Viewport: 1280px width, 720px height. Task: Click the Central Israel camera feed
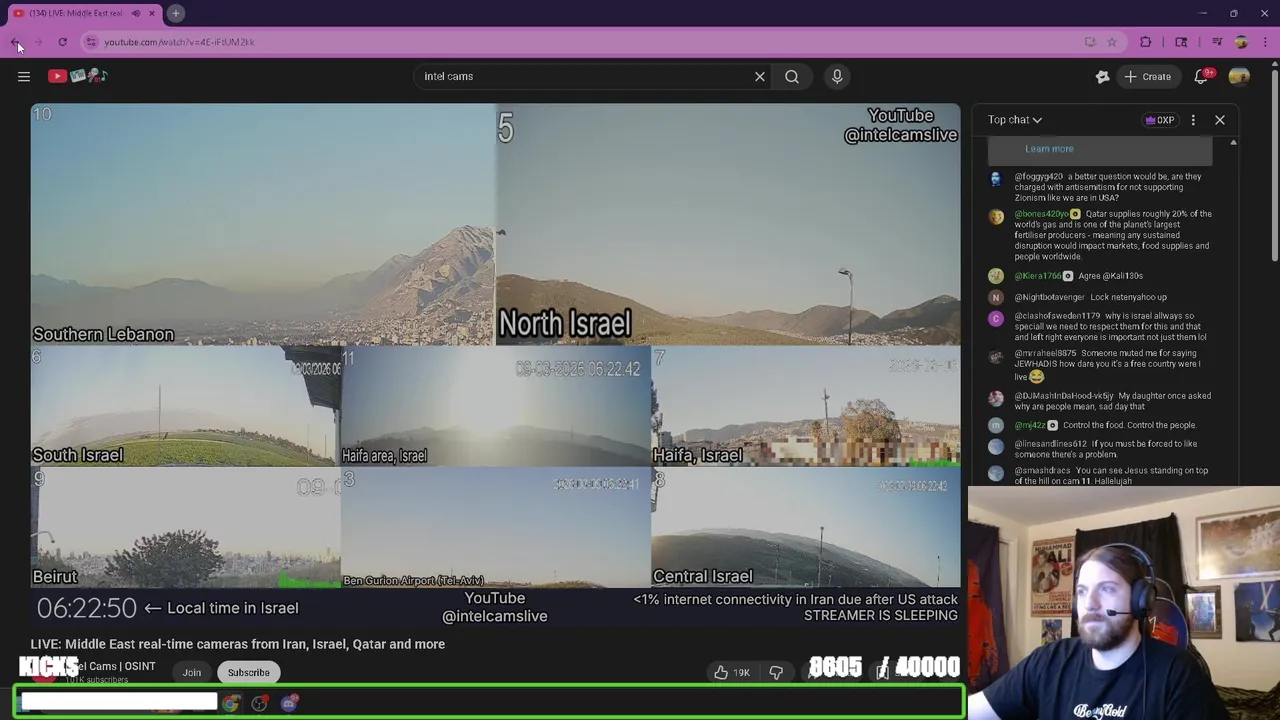pos(805,528)
